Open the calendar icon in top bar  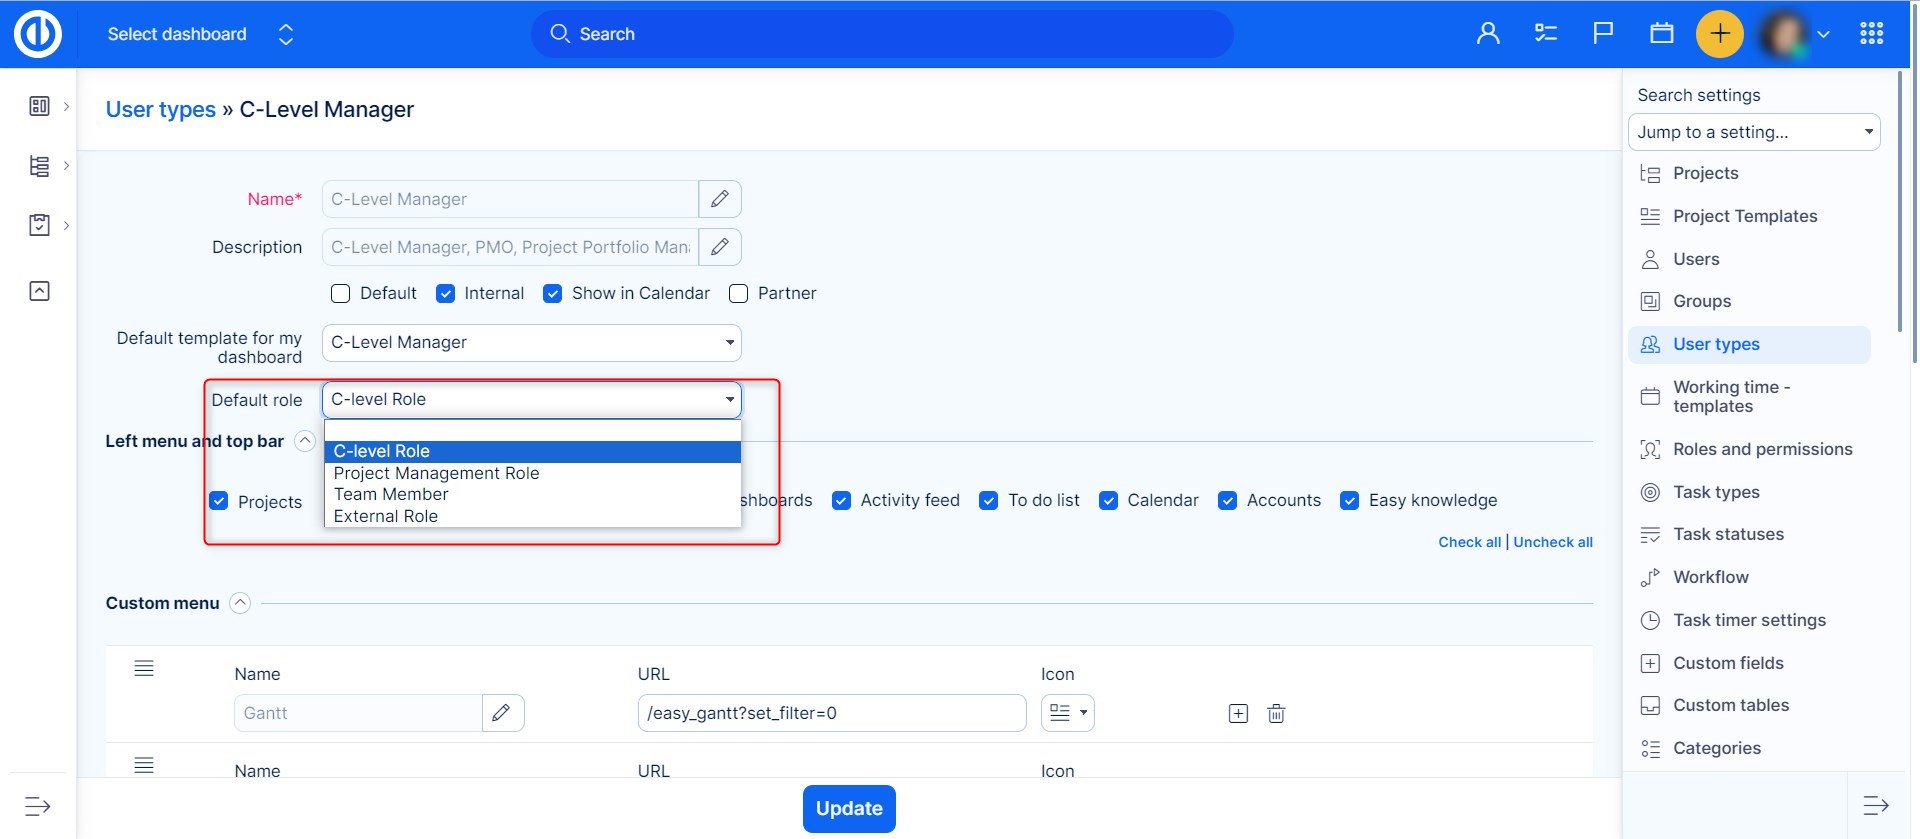pos(1661,34)
